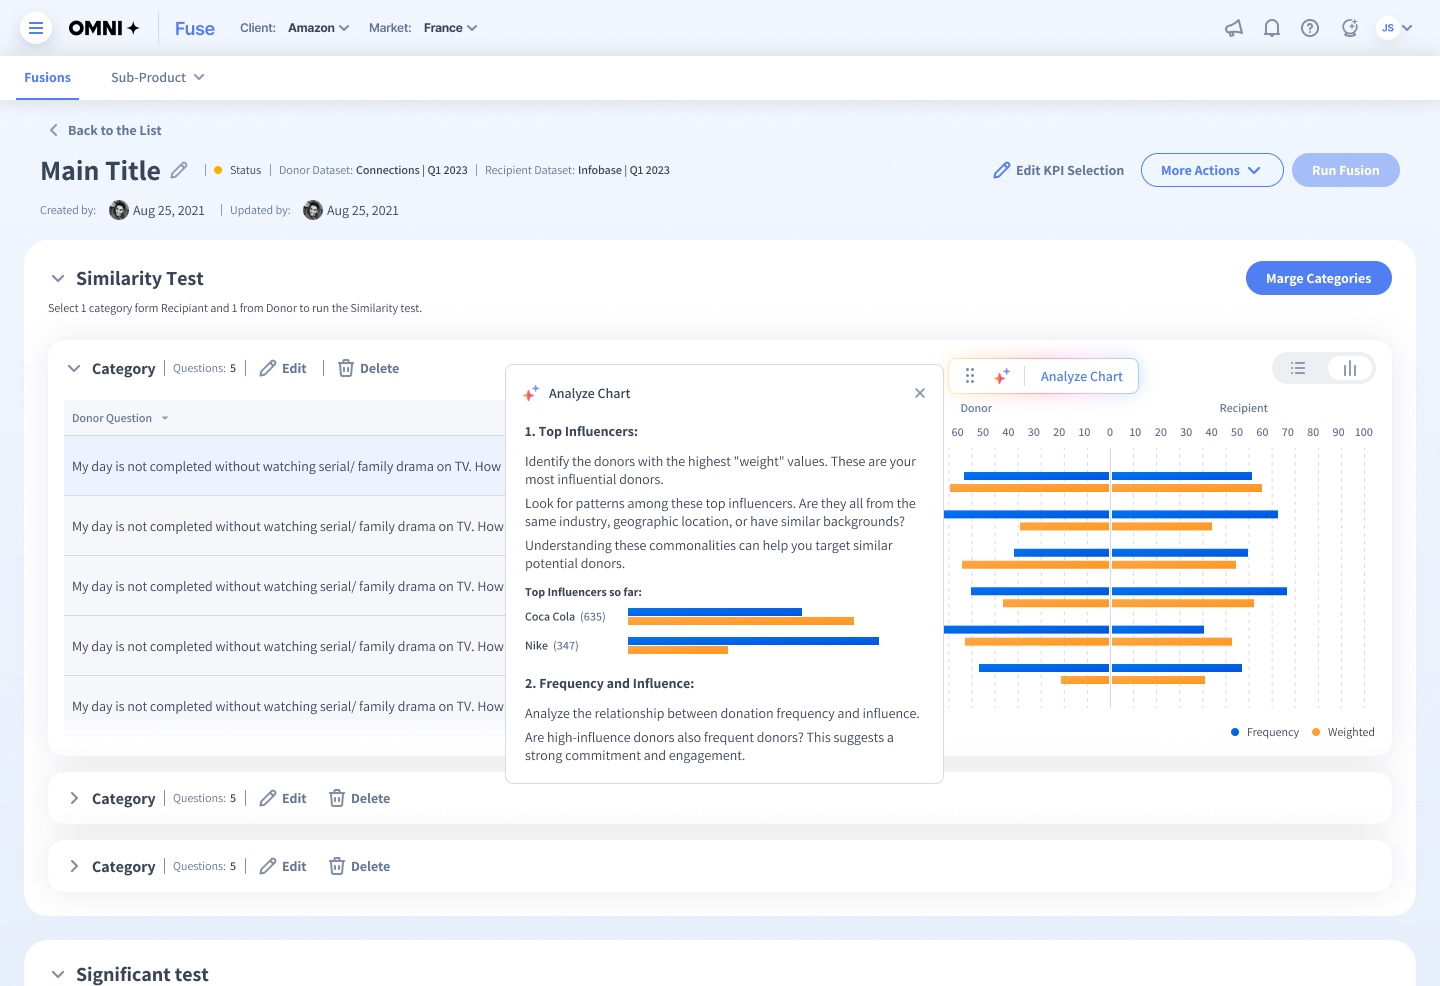Click the Fuse product name
1440x986 pixels.
[x=195, y=28]
